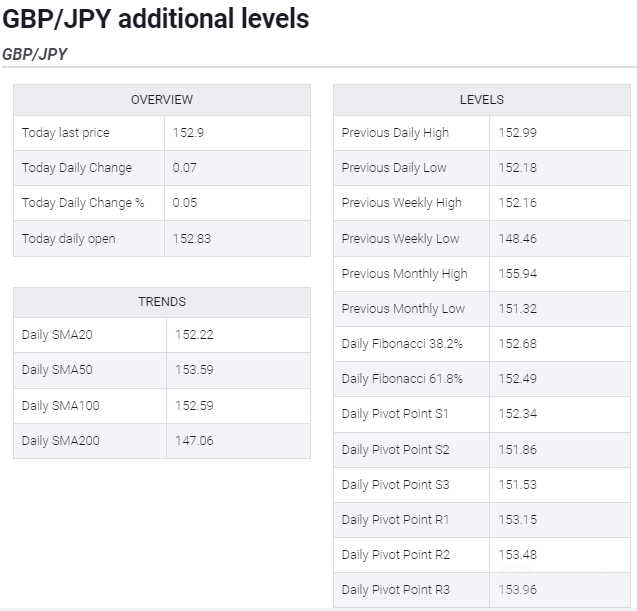Click the Daily Fibonacci 38.2% label

pos(402,344)
